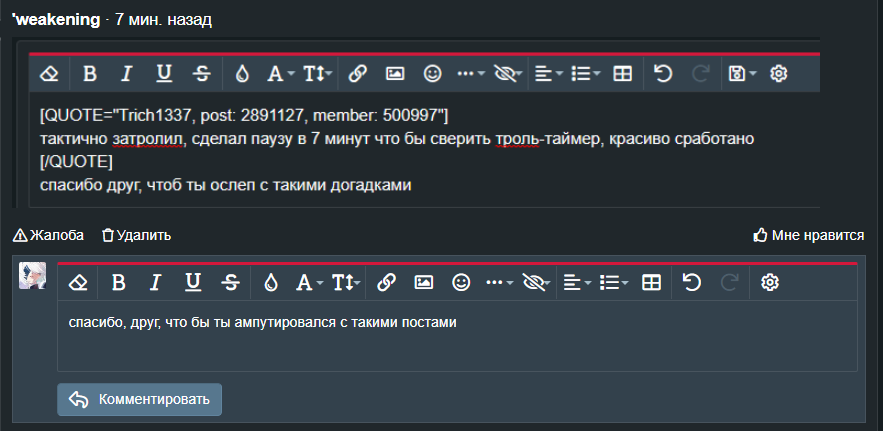883x431 pixels.
Task: Open list dropdown in comment editor
Action: pos(614,282)
